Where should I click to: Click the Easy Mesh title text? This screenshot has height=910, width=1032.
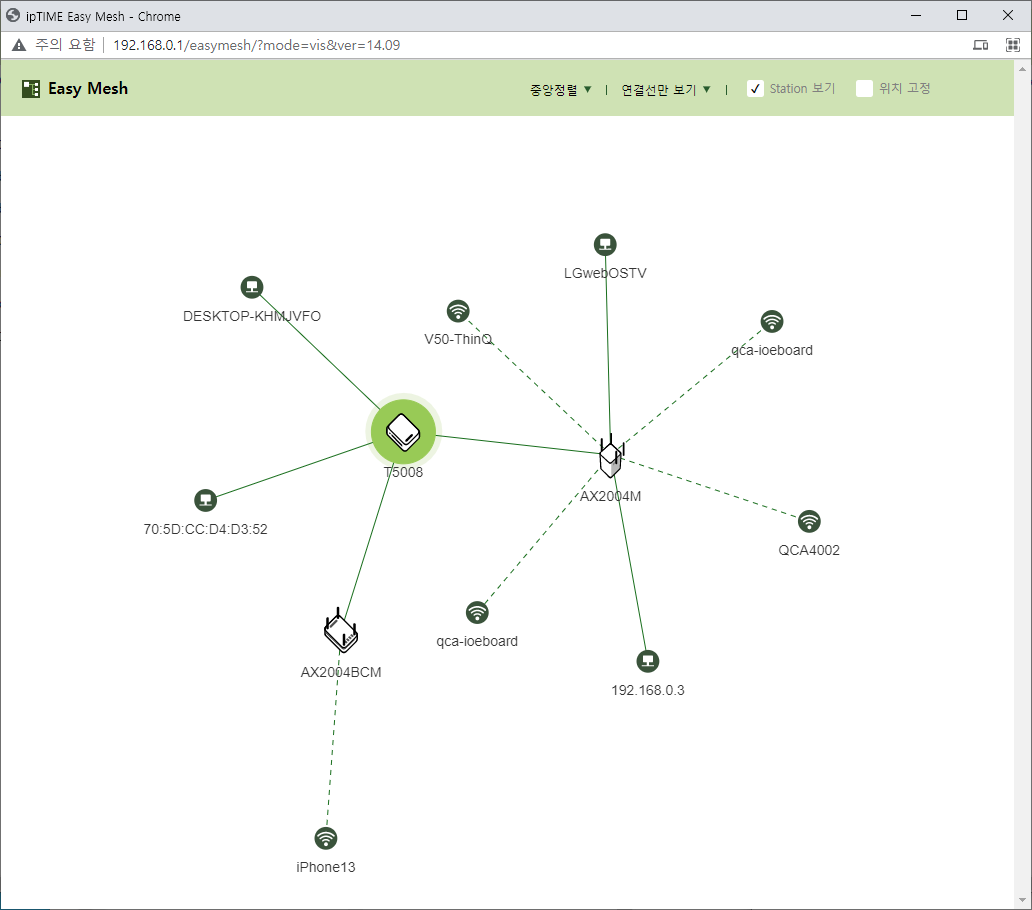[x=88, y=89]
